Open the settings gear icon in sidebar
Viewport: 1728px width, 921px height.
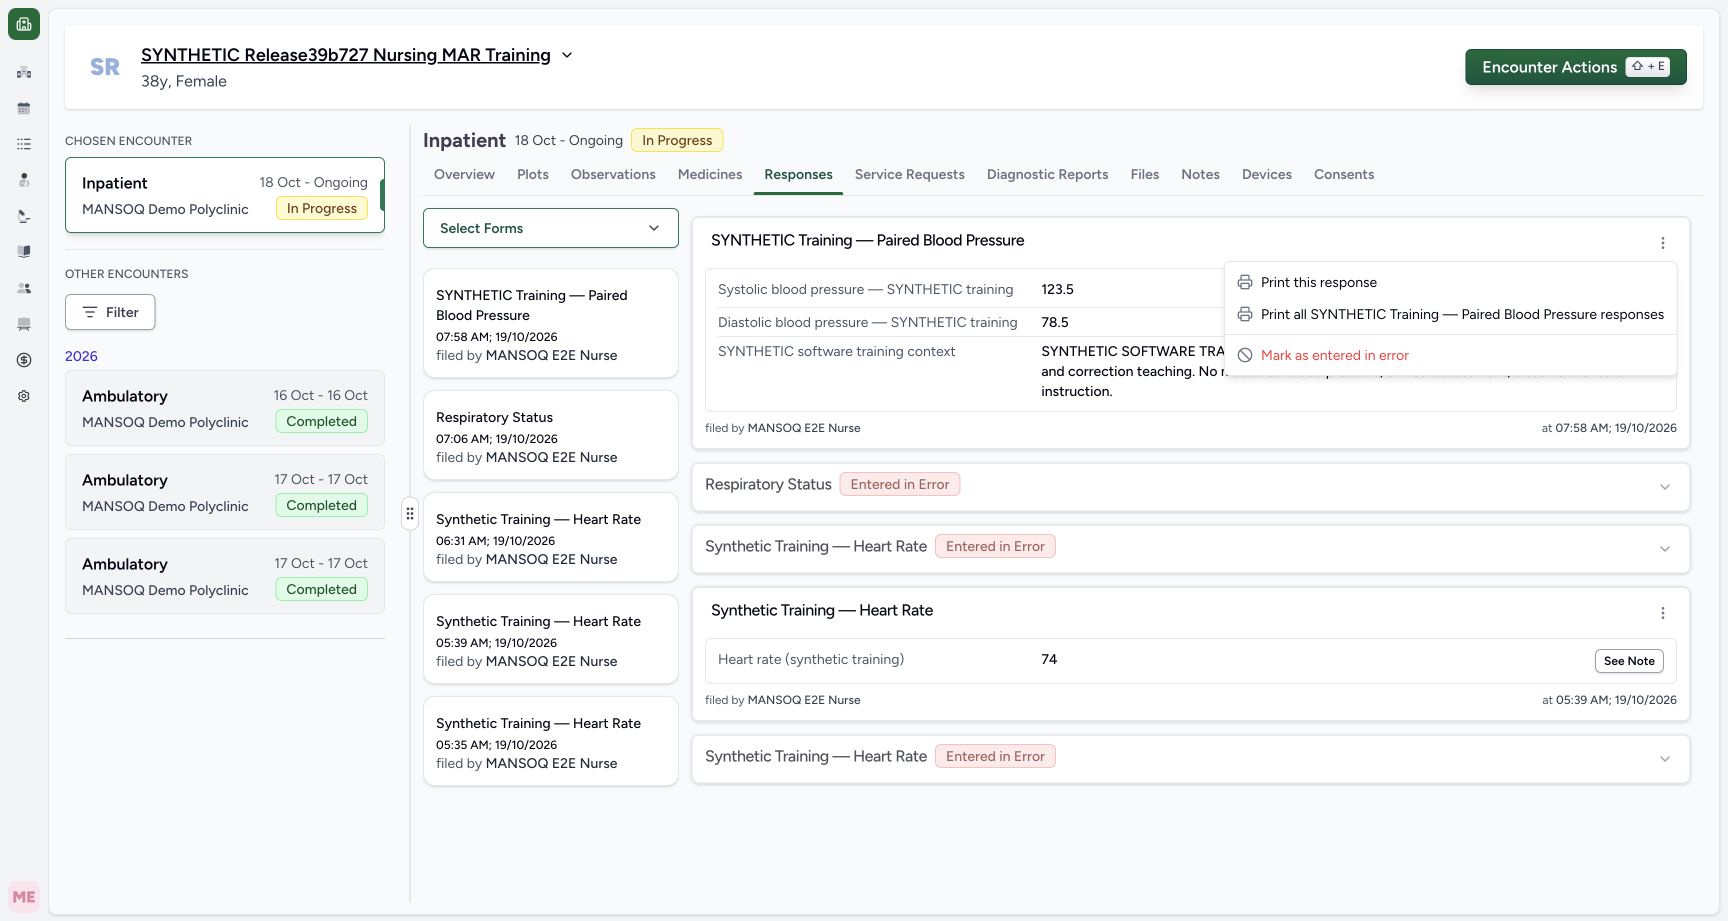(24, 396)
